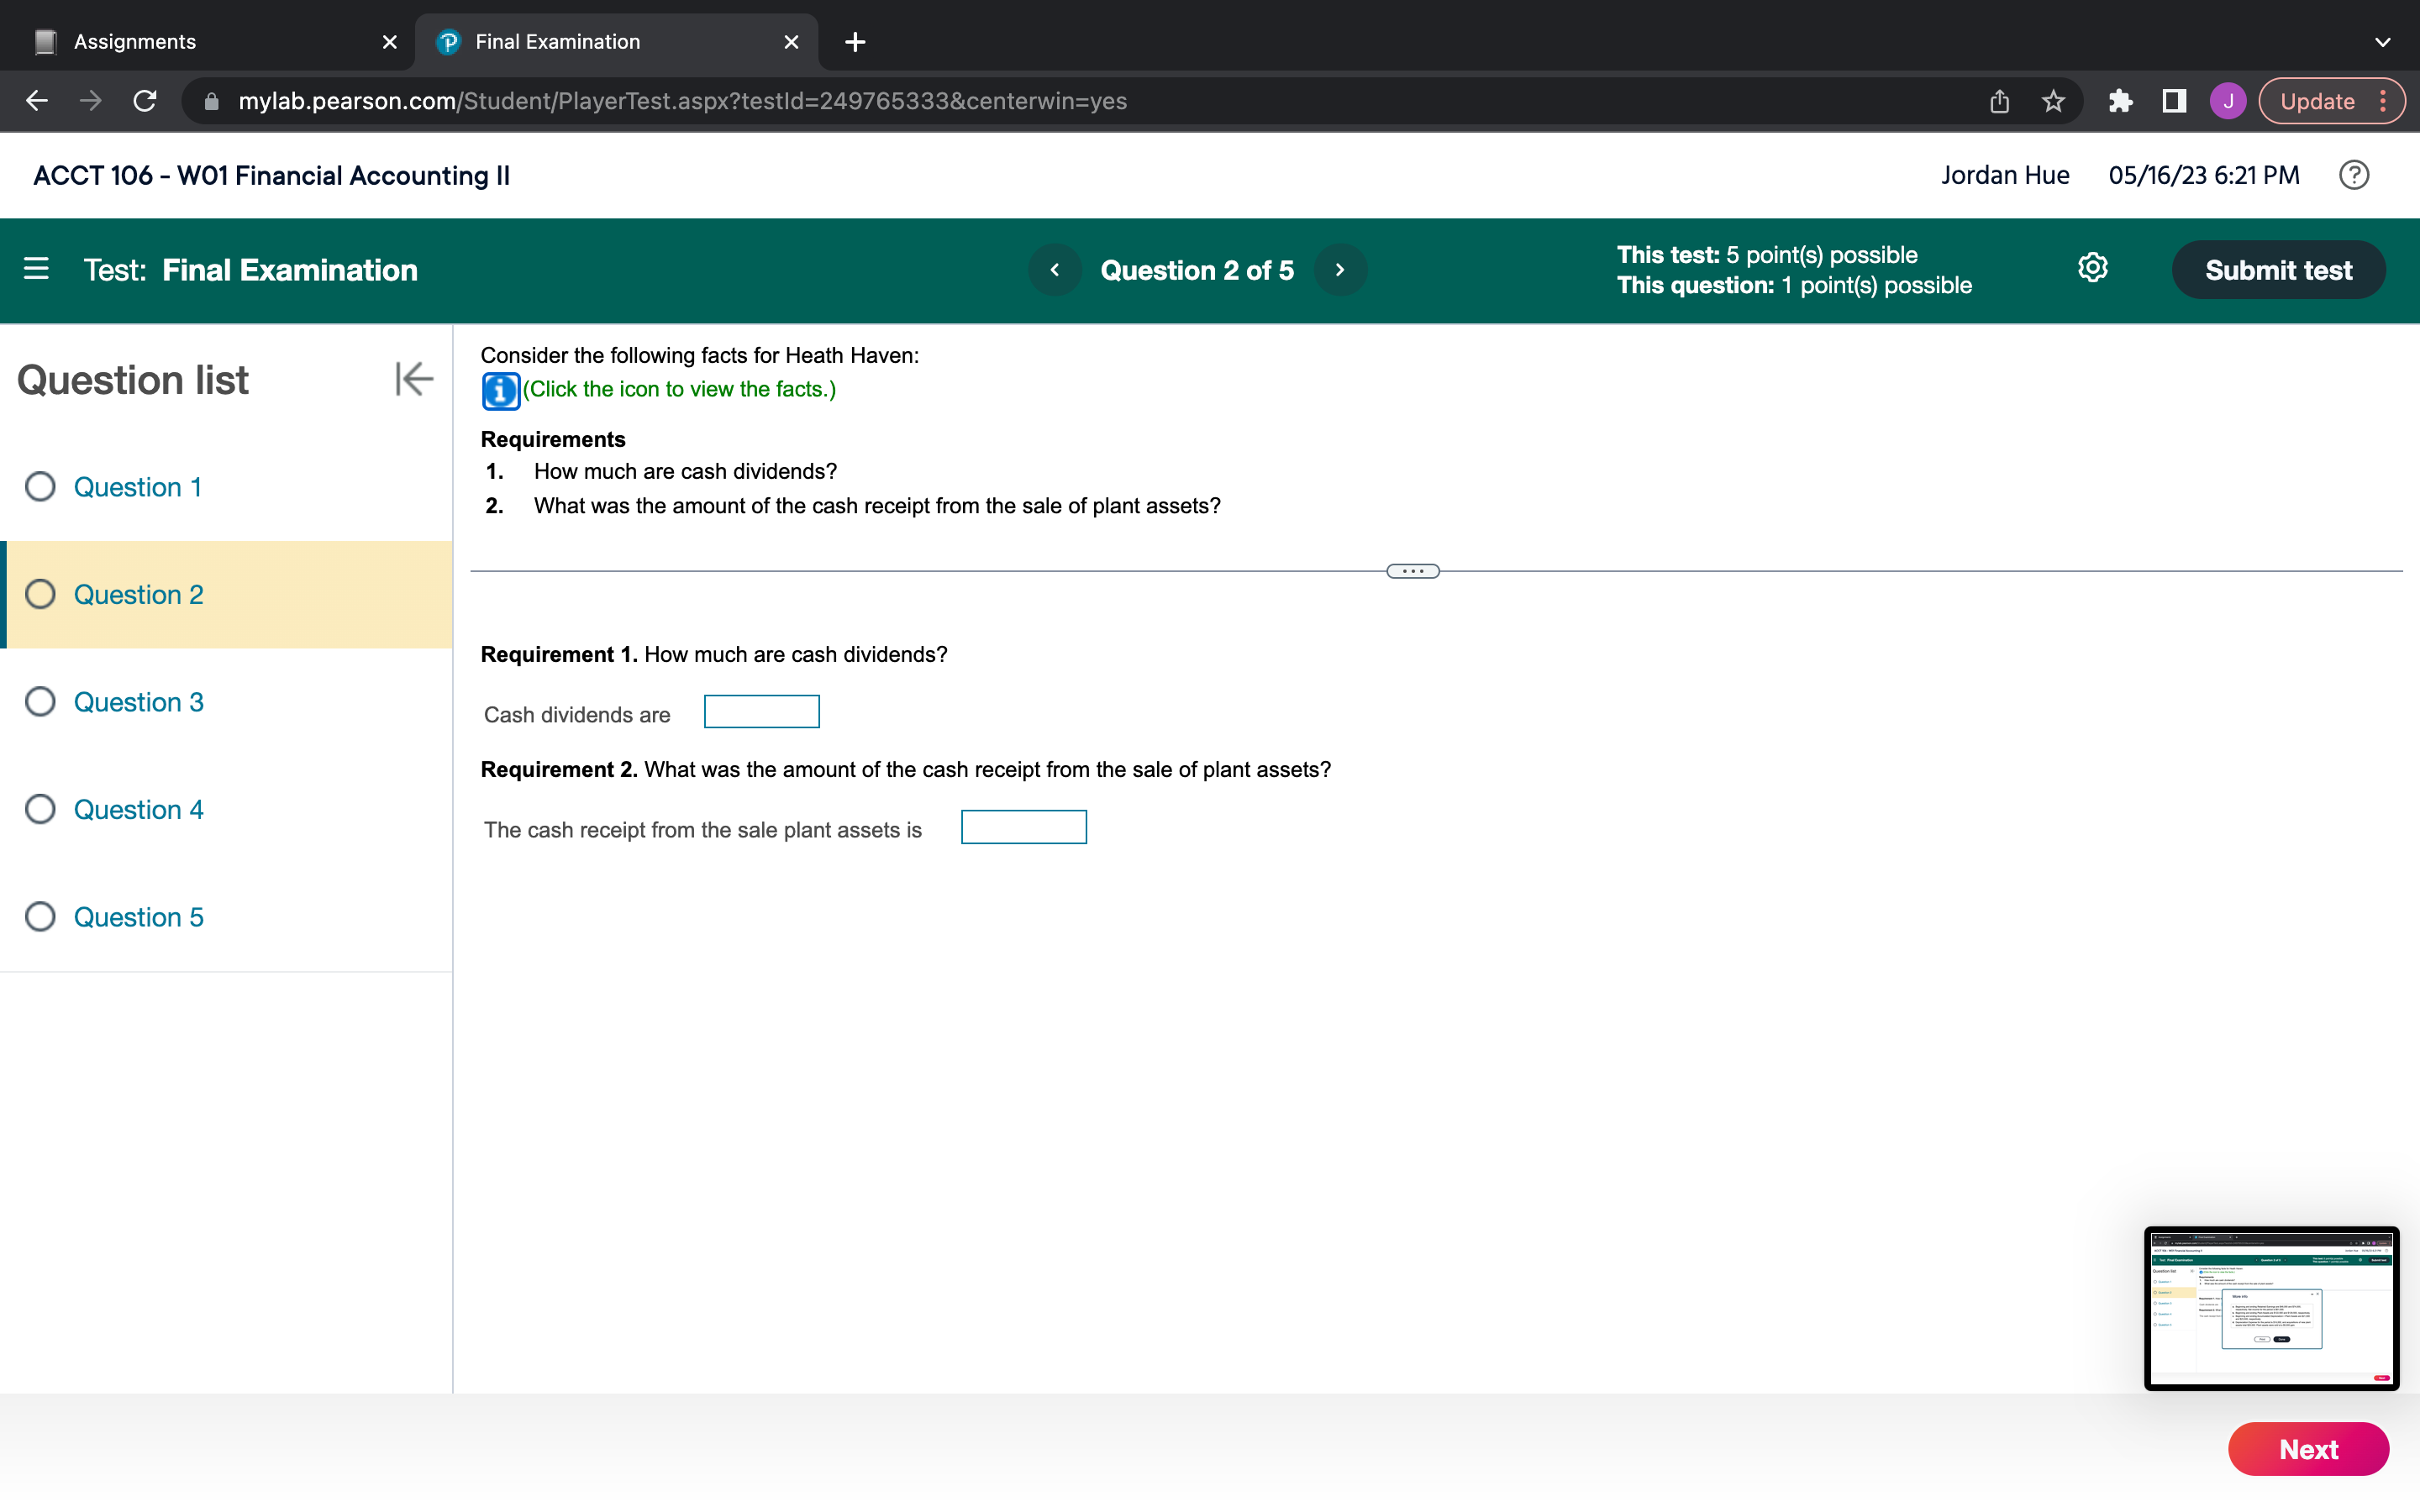Click the browser bookmark star icon

[2054, 101]
